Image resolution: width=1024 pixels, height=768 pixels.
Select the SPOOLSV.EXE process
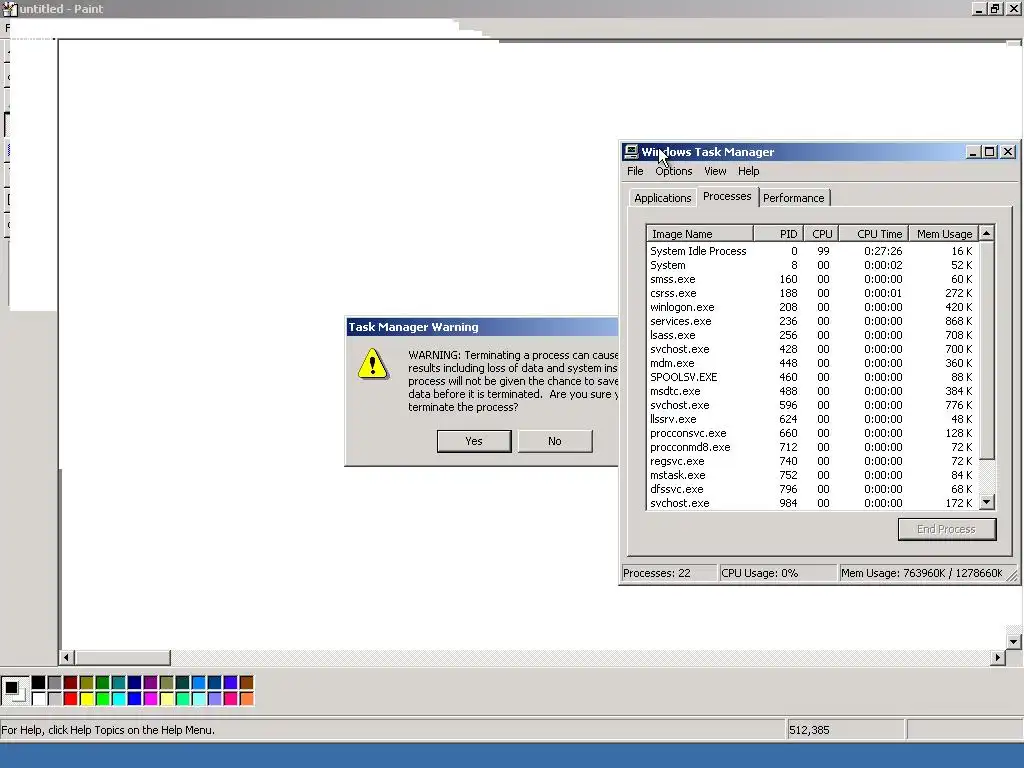coord(812,377)
